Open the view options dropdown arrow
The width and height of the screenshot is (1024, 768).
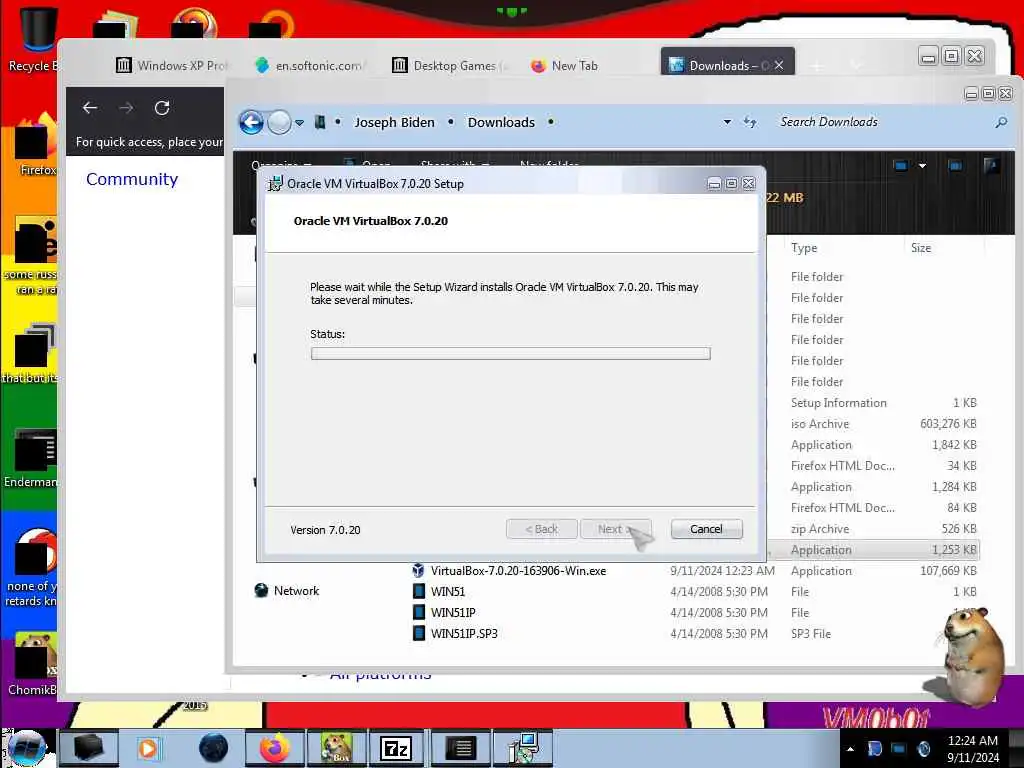[x=922, y=166]
